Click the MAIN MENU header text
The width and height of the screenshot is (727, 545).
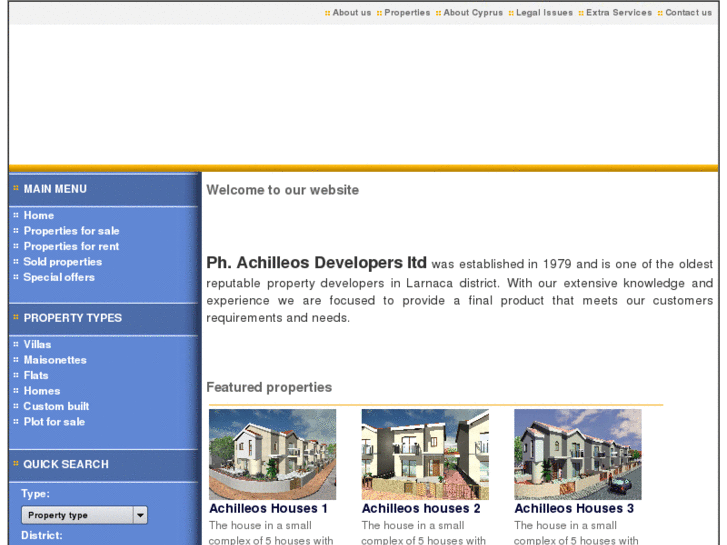point(55,189)
